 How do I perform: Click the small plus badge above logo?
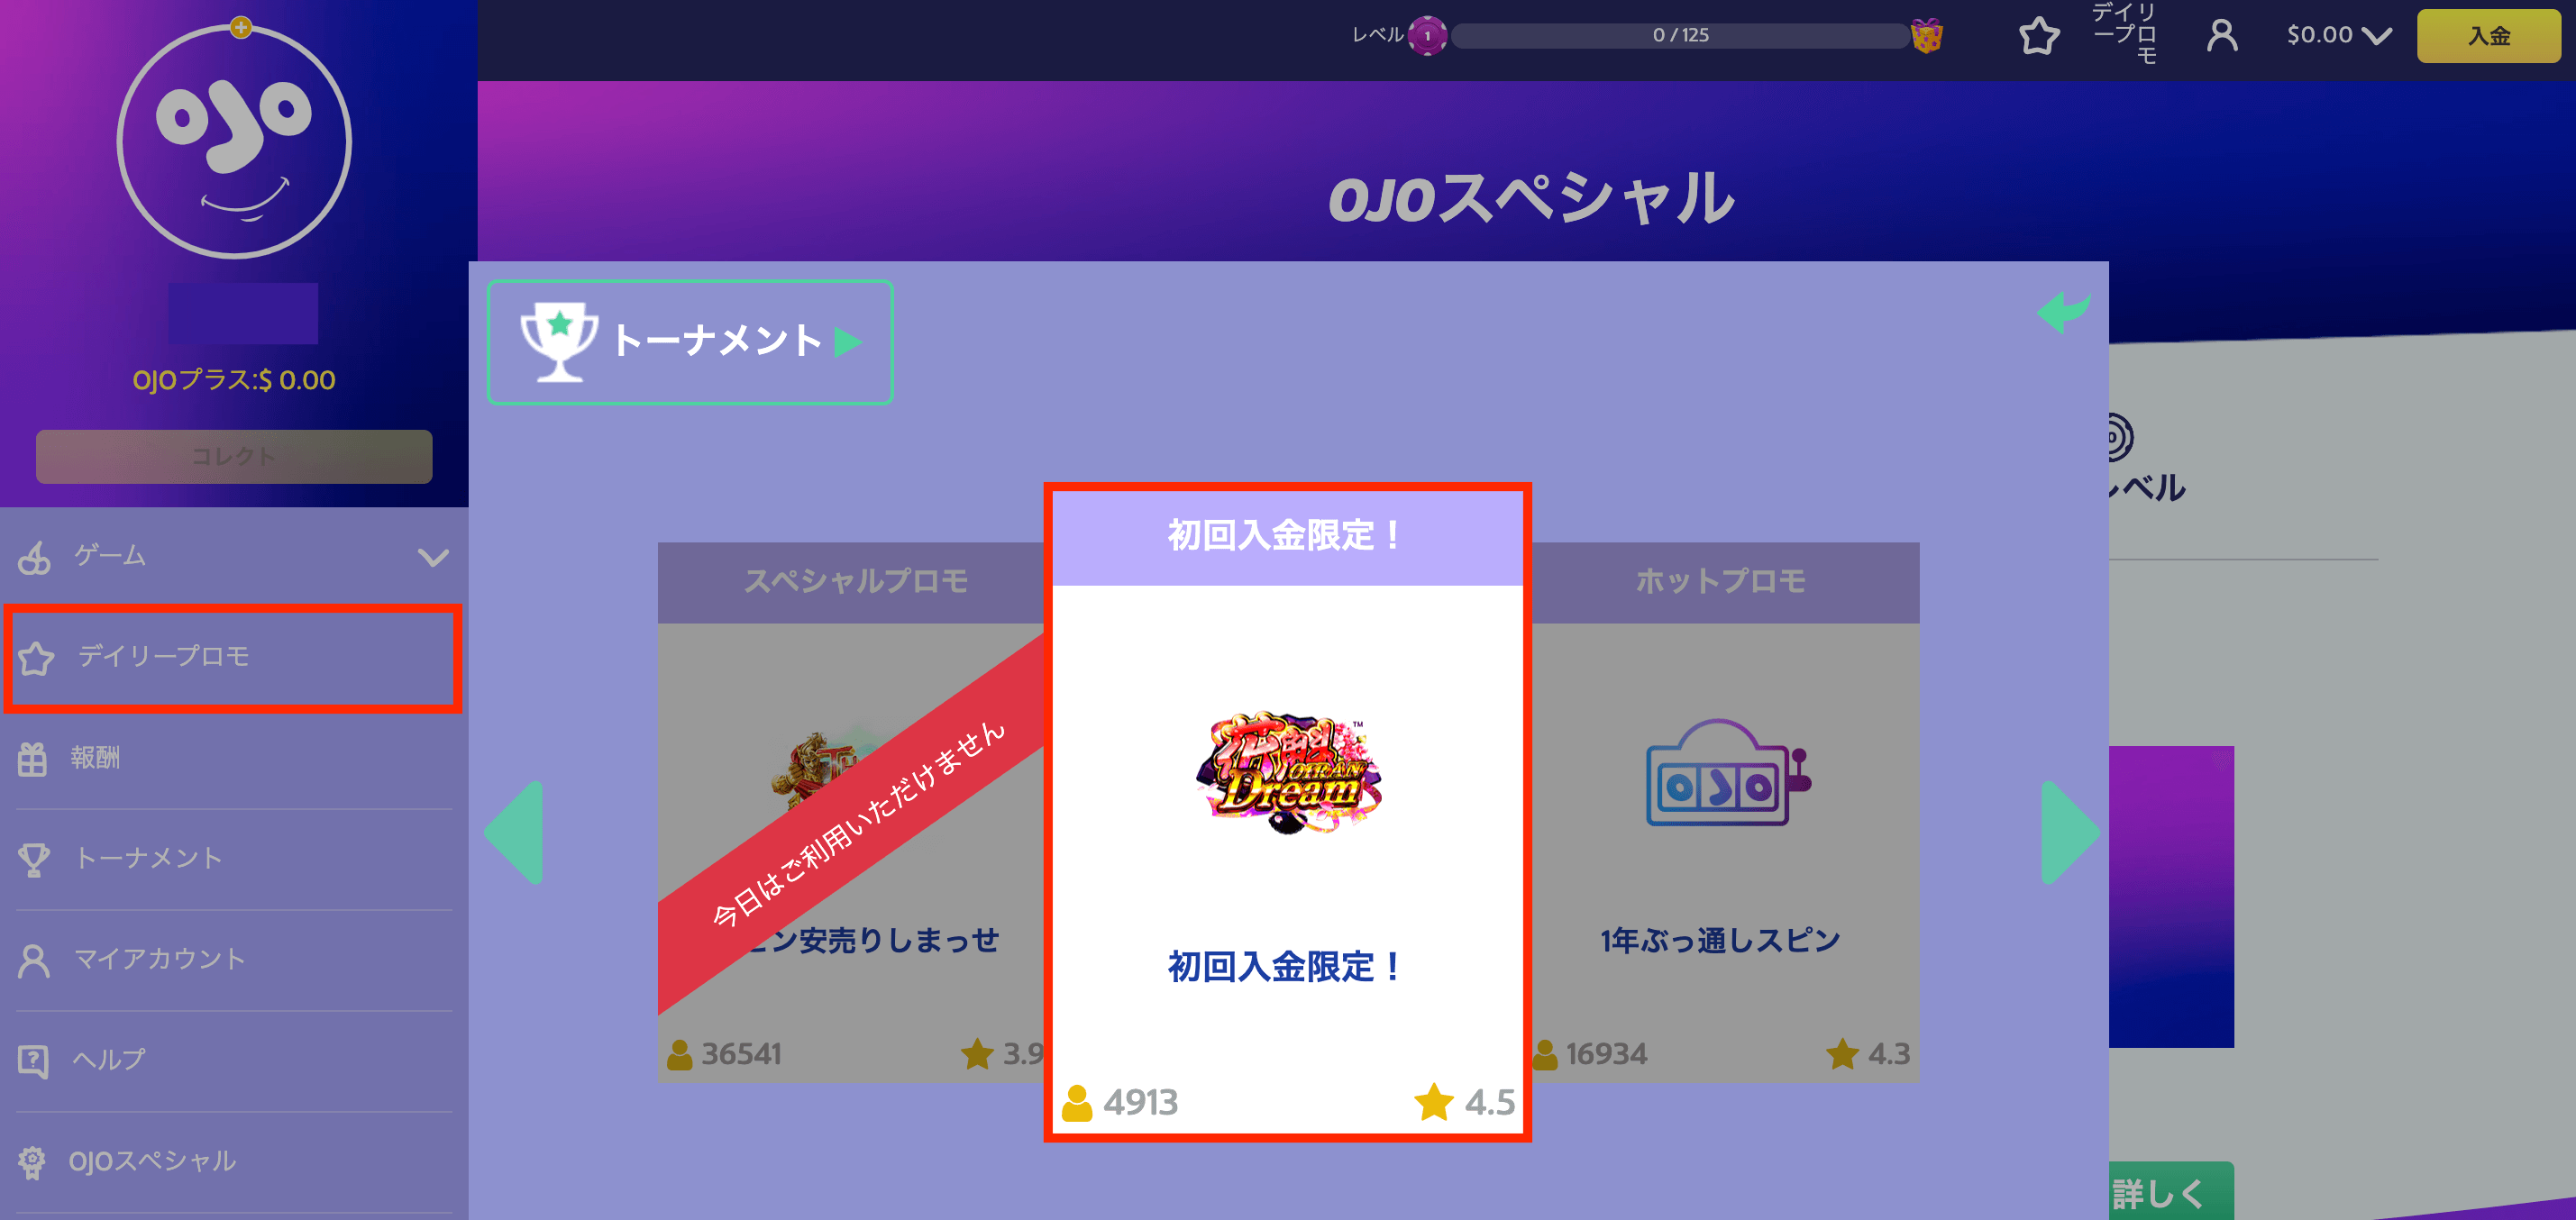240,27
